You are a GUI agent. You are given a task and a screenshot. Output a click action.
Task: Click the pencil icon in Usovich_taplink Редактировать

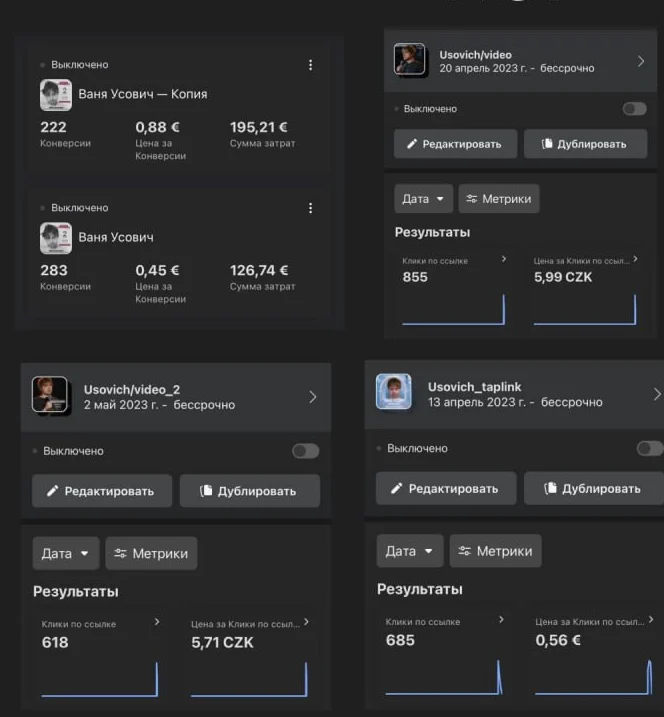pos(396,488)
